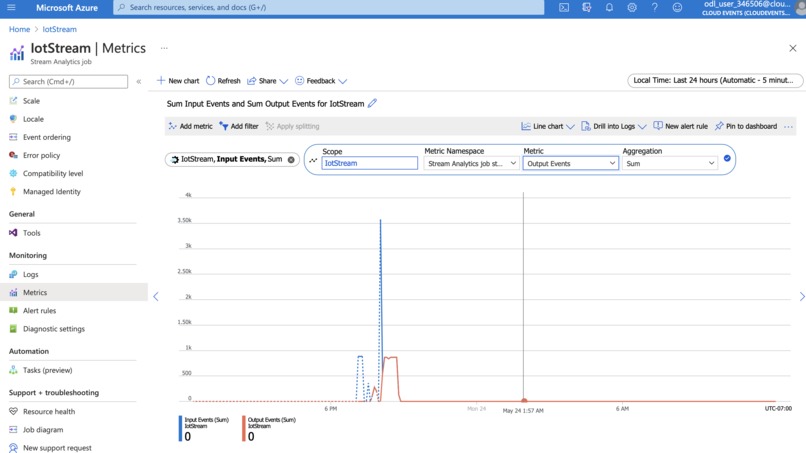Add filter to the chart
Screen dimensions: 806x453
coord(239,126)
